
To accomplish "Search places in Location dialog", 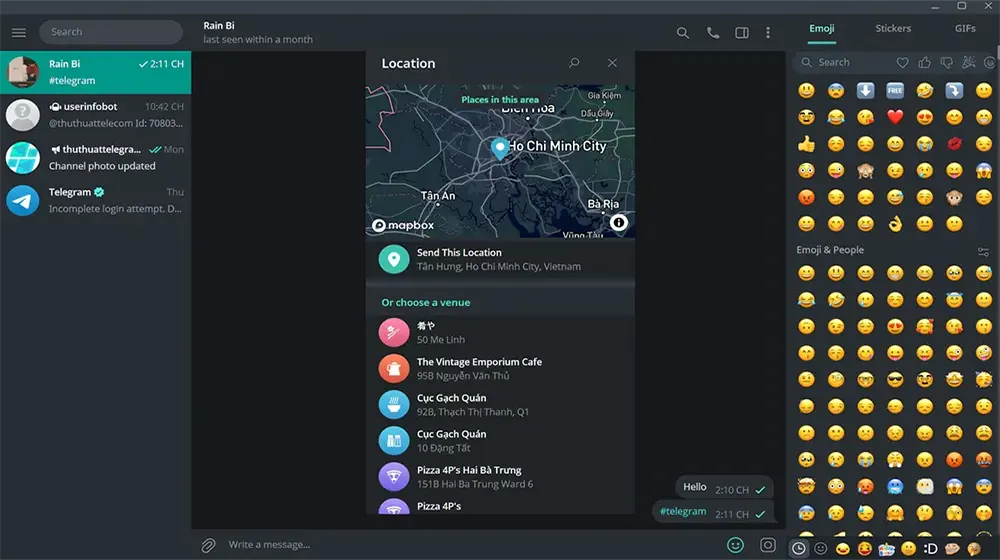I will point(574,63).
